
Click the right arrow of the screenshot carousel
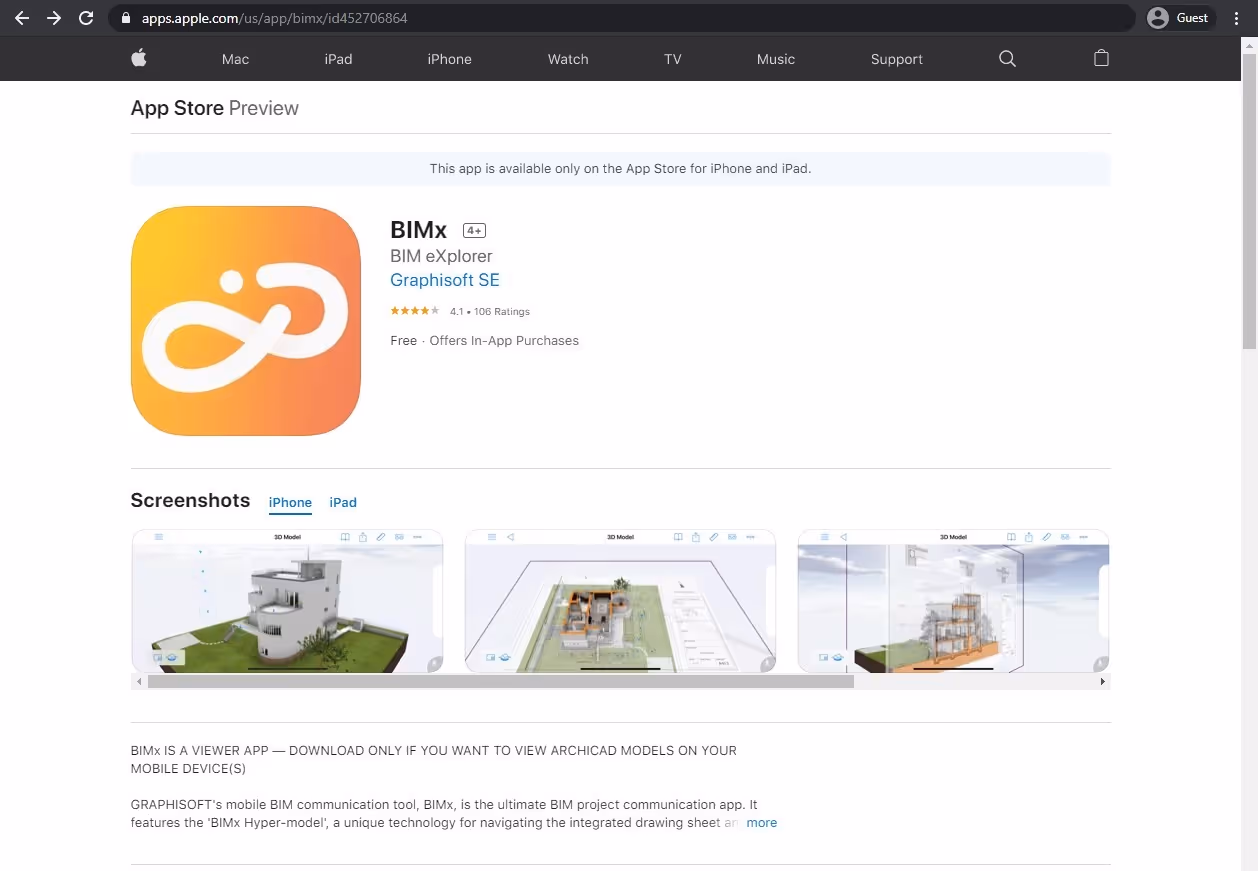click(x=1102, y=681)
